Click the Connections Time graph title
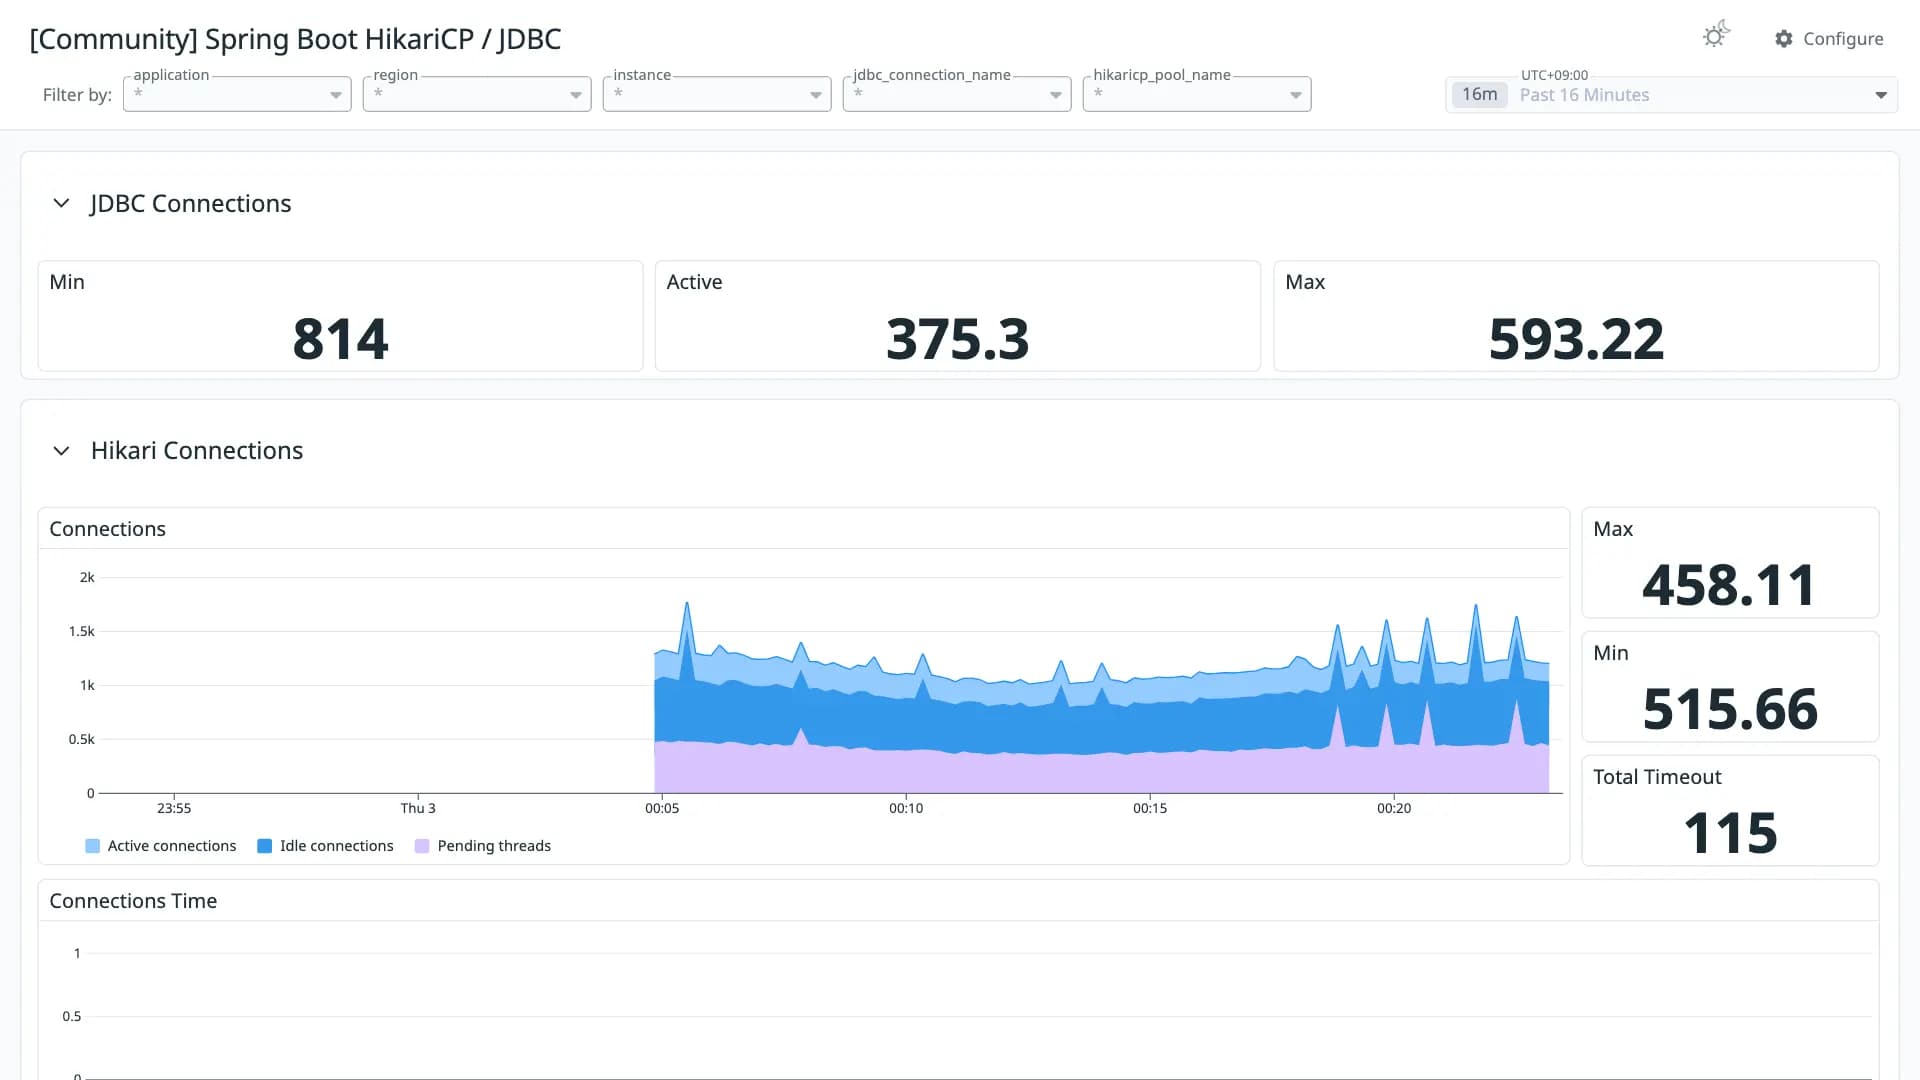 tap(133, 901)
